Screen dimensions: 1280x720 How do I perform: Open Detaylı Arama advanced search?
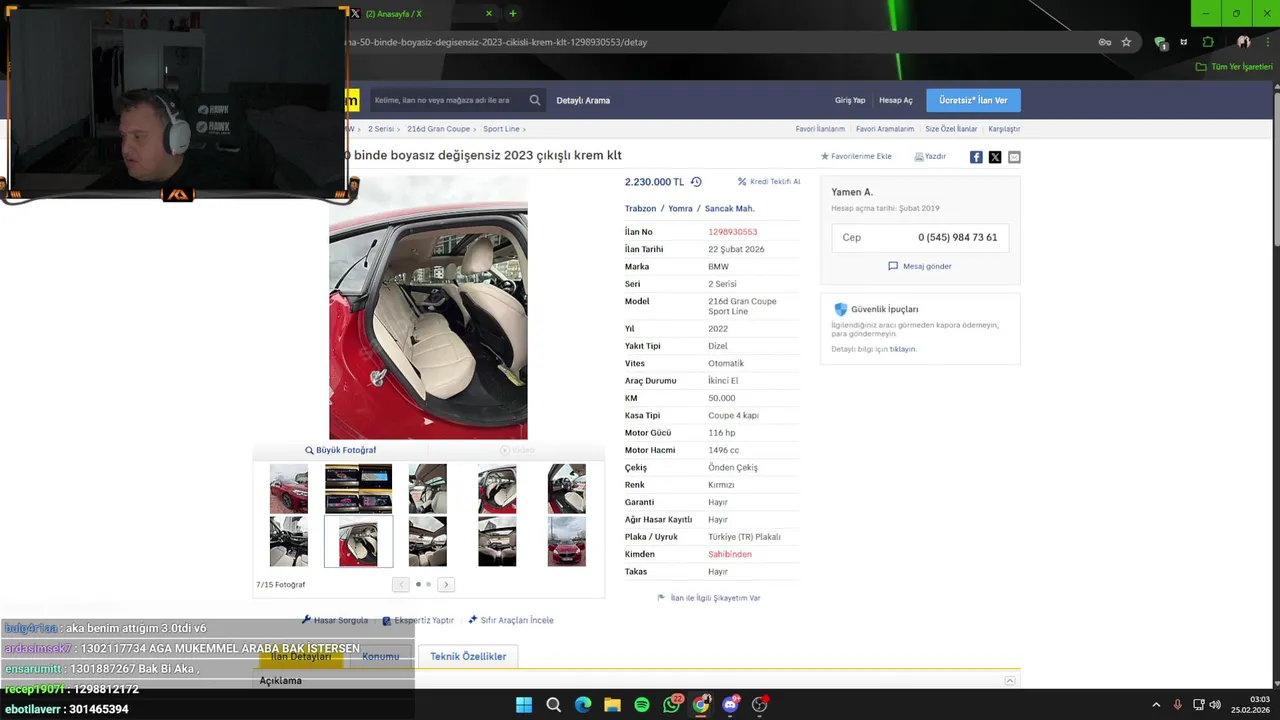pos(583,100)
